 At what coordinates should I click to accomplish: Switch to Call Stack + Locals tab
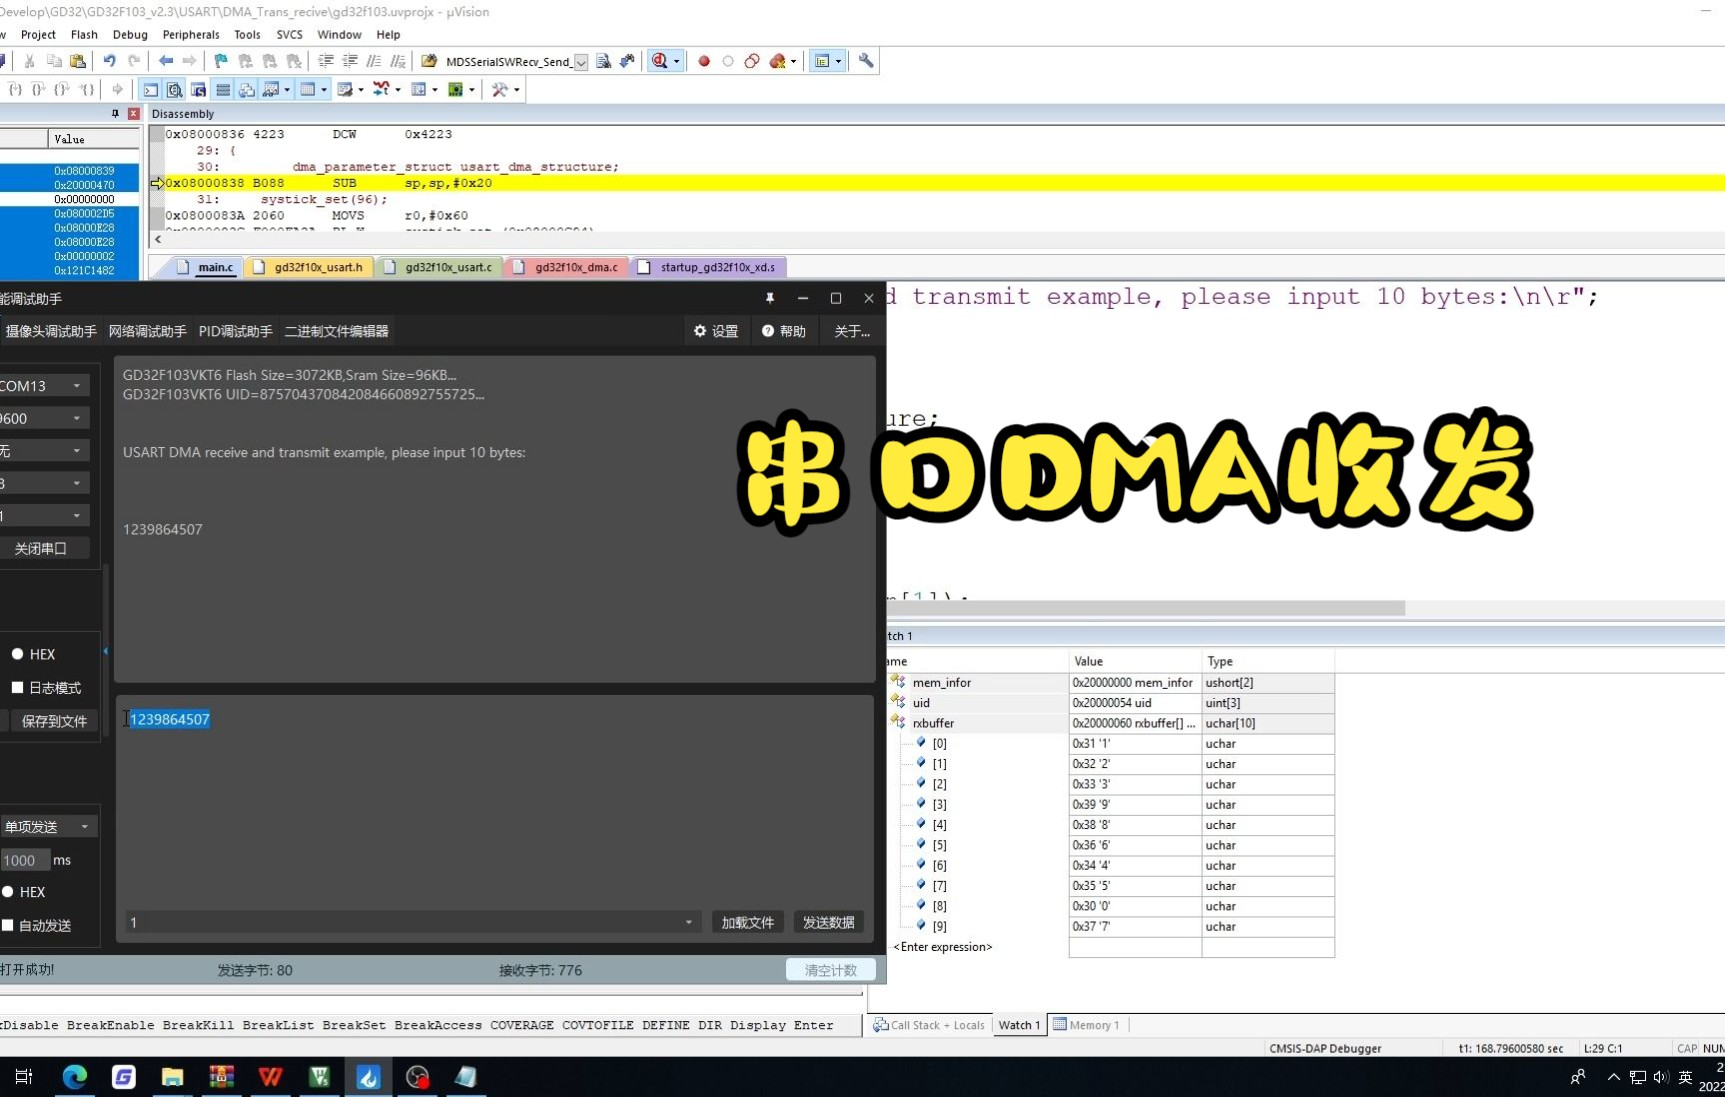(929, 1025)
